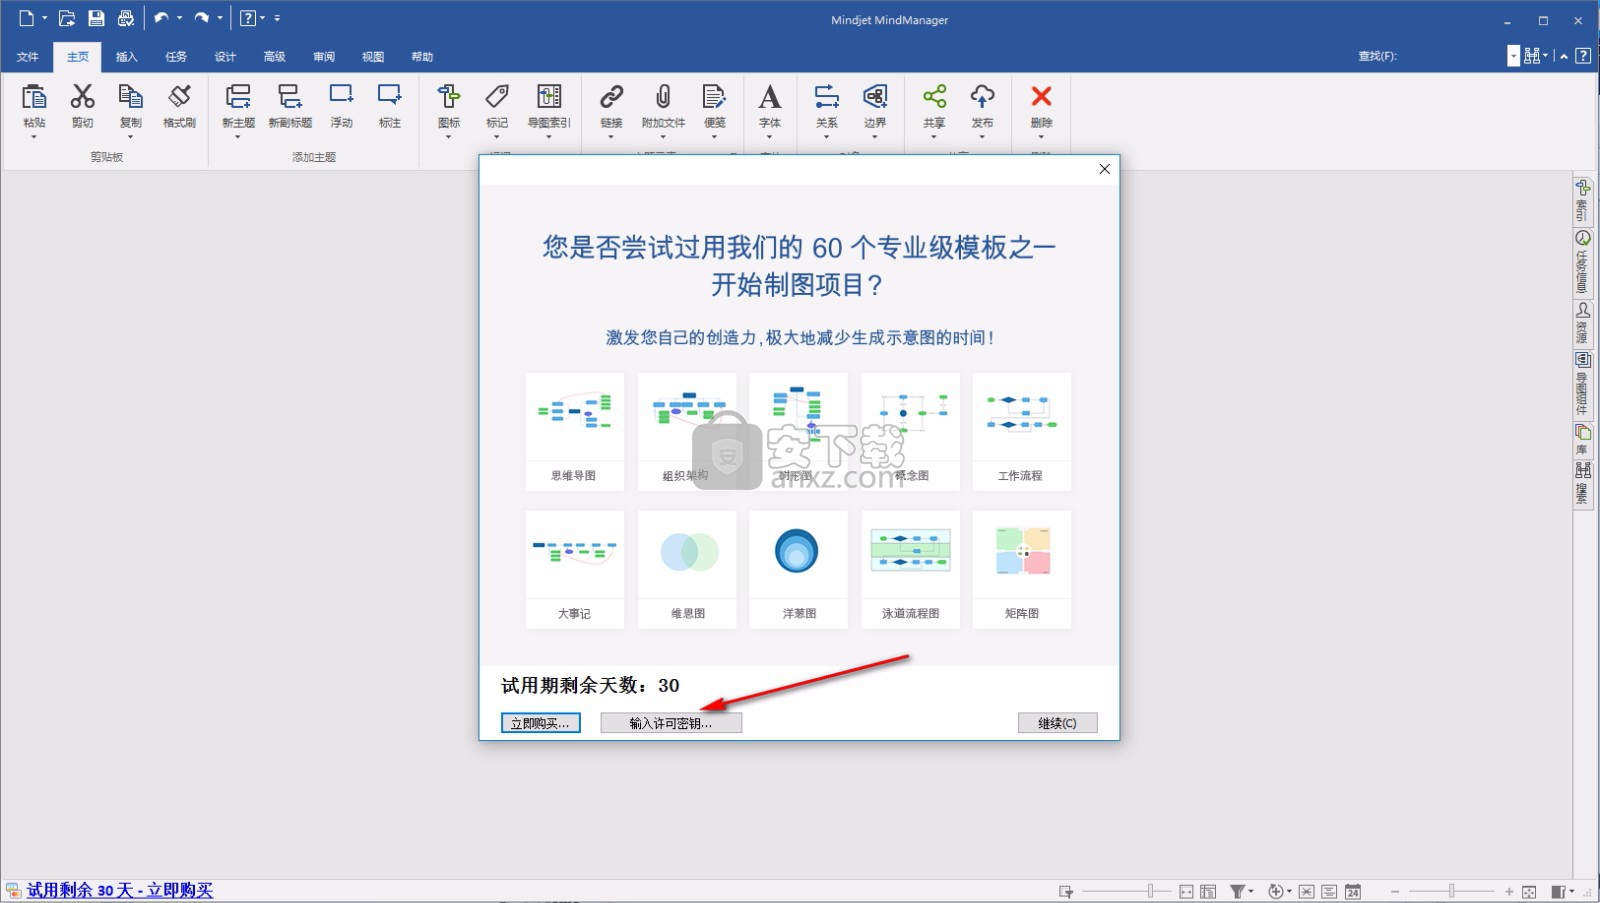Click the Open file icon in title bar
The height and width of the screenshot is (903, 1600).
(67, 18)
